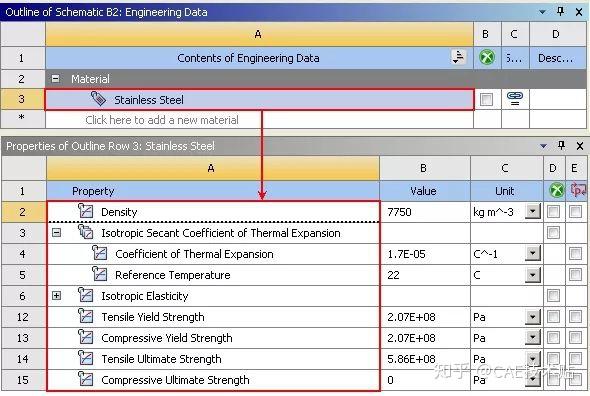Screen dimensions: 590x396
Task: Expand the Isotropic Elasticity property group
Action: [x=56, y=295]
